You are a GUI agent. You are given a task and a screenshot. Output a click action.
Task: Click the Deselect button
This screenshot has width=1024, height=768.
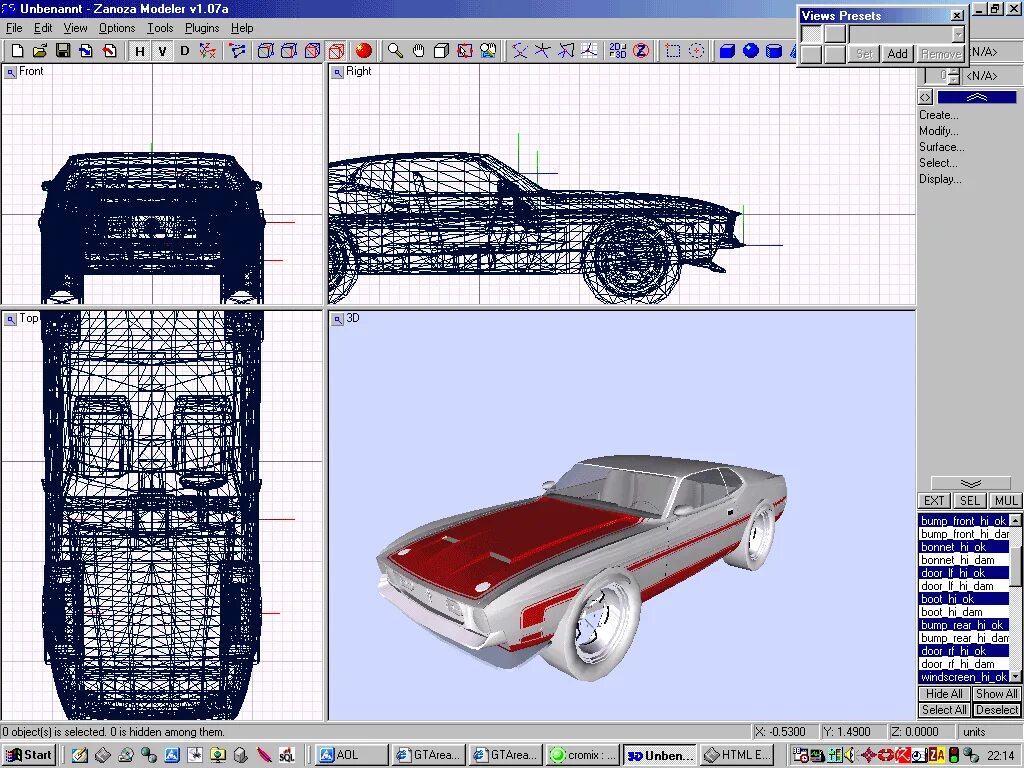(x=996, y=710)
